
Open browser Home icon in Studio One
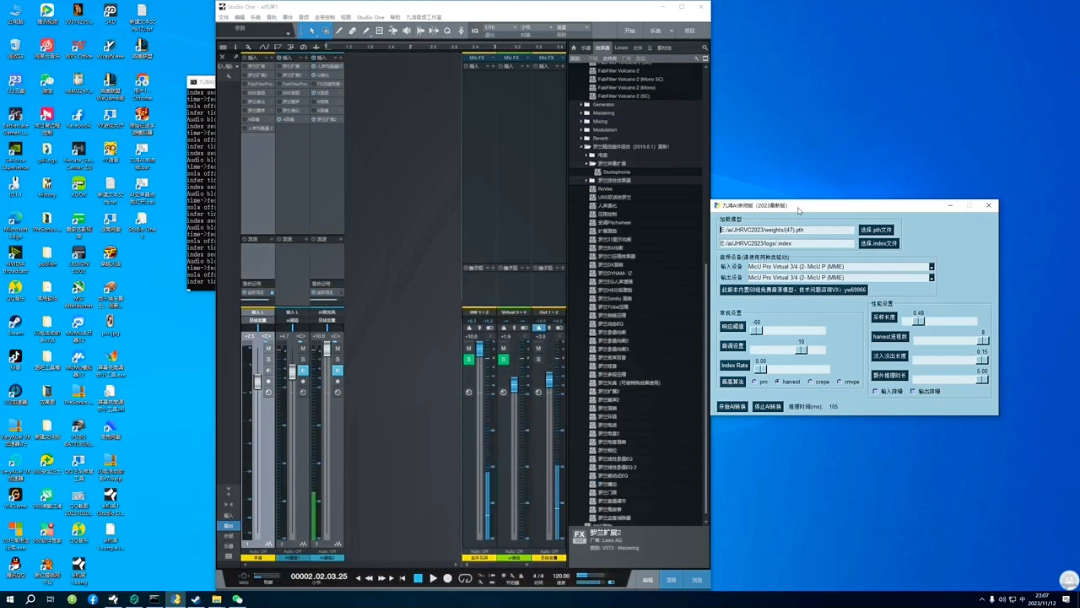click(574, 48)
